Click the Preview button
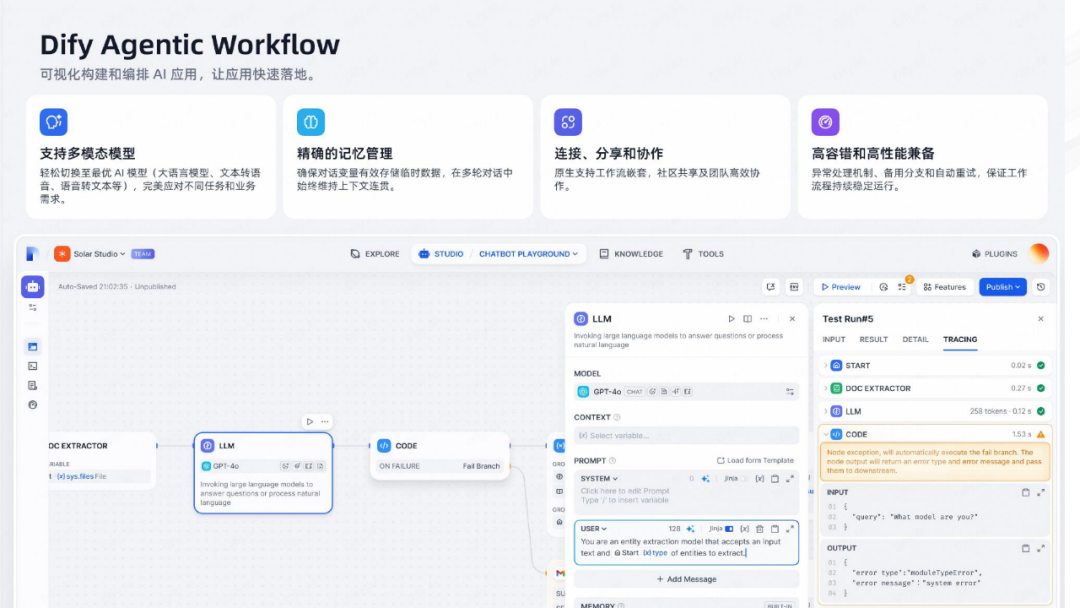1080x608 pixels. pos(841,287)
